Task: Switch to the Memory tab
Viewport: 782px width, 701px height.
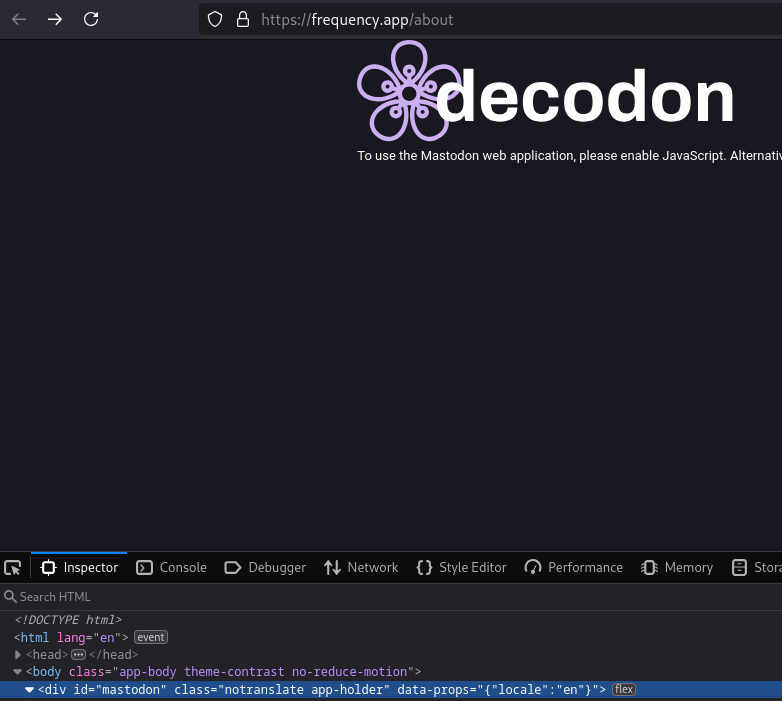Action: (677, 567)
